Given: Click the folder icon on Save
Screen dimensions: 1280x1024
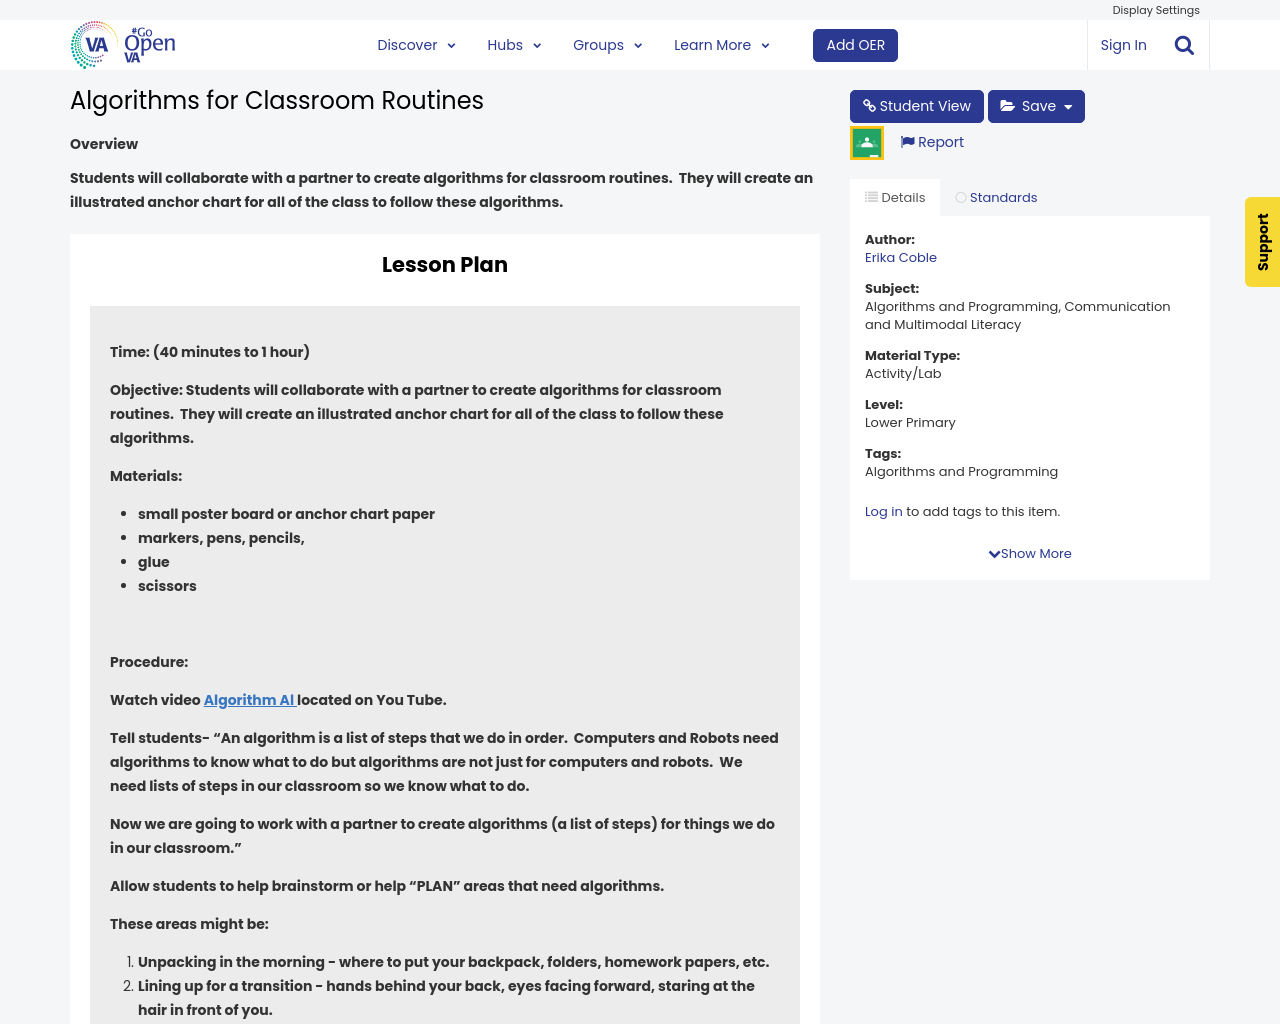Looking at the screenshot, I should pyautogui.click(x=1008, y=106).
